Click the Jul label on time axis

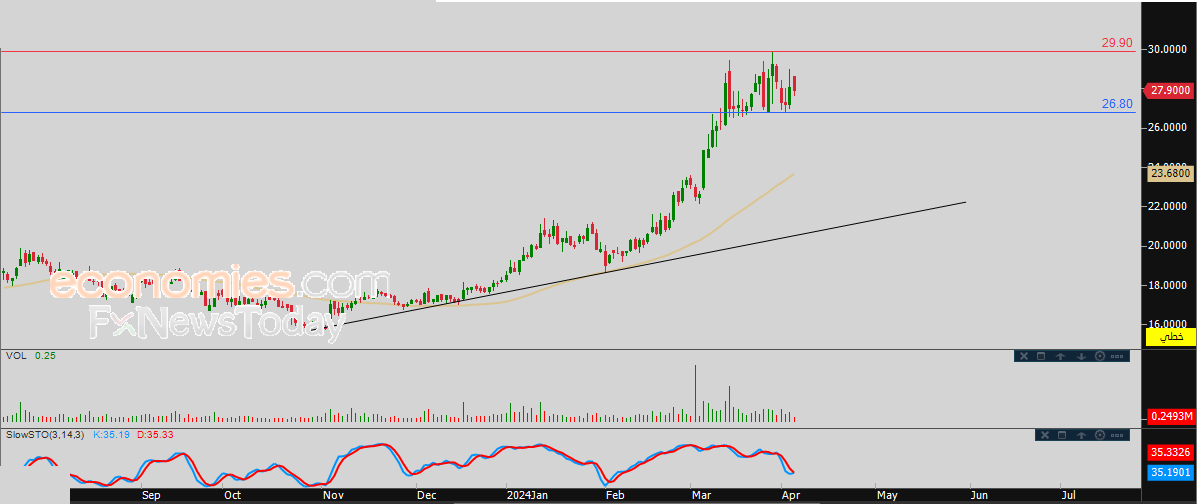[1069, 495]
